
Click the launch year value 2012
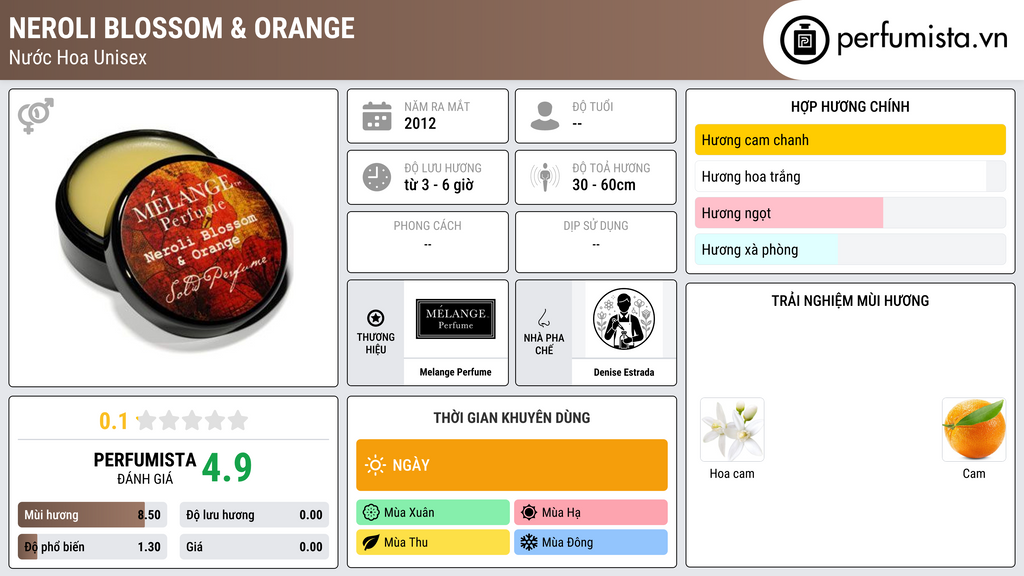point(420,123)
